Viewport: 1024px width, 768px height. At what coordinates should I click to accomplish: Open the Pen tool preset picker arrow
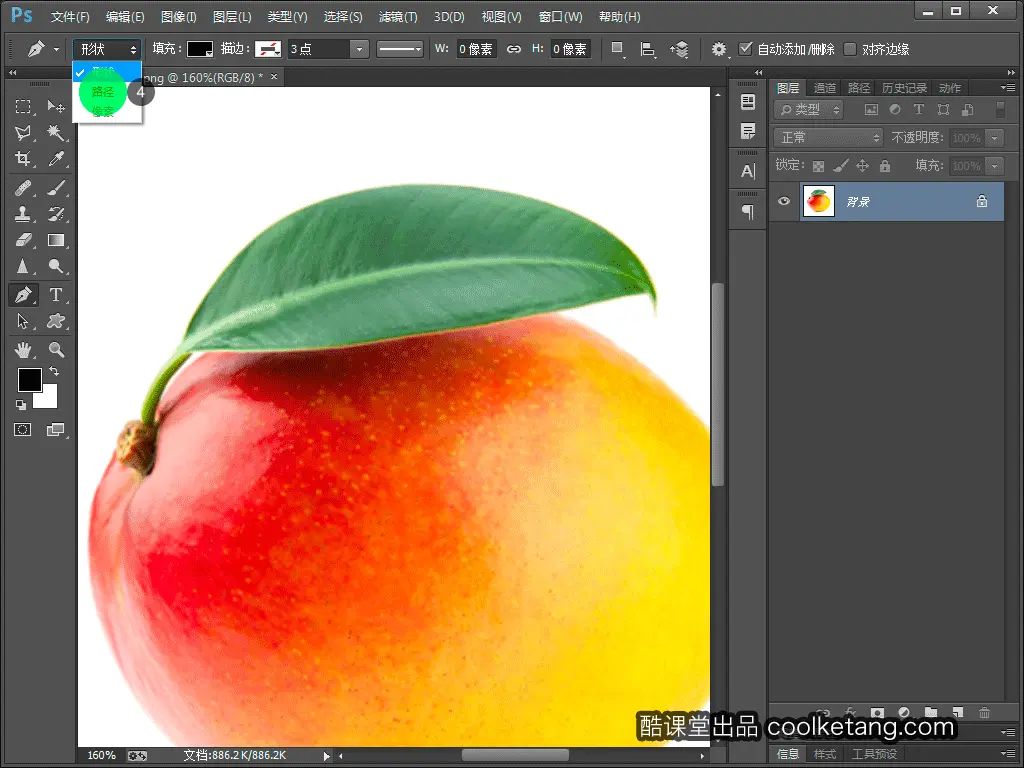(56, 49)
